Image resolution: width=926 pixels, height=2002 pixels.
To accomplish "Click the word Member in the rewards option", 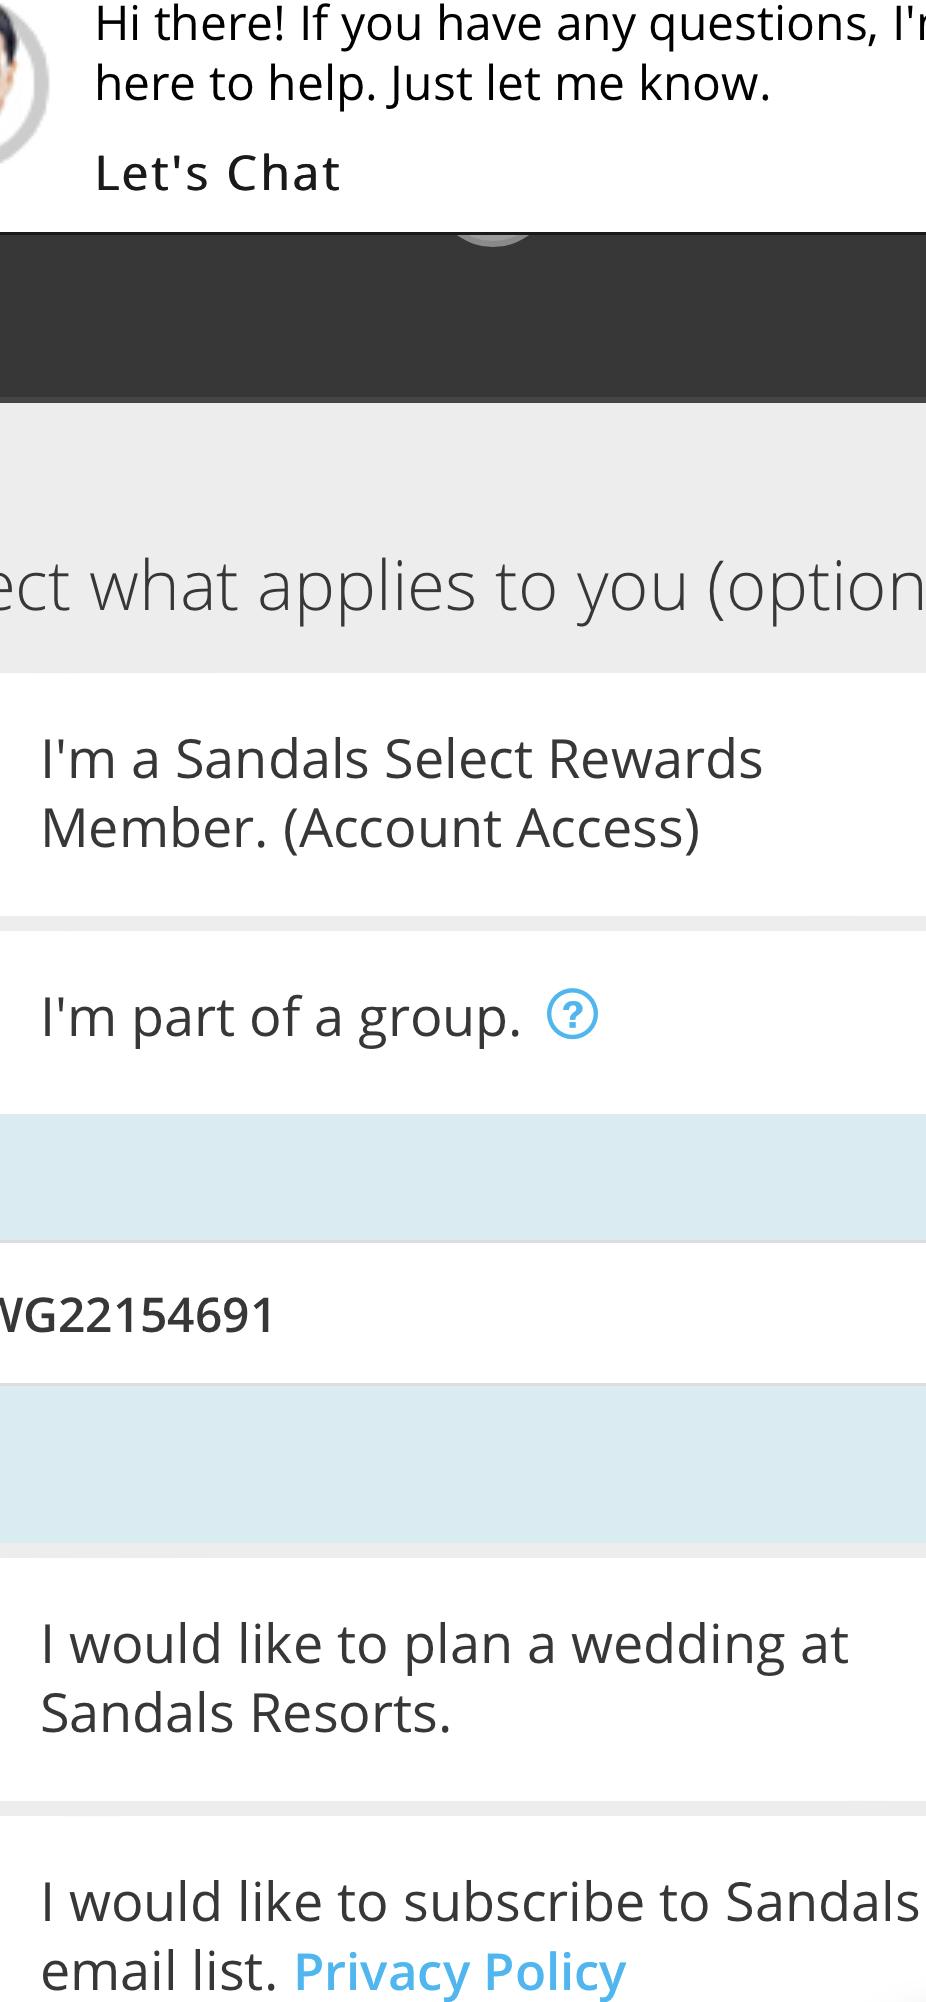I will 154,828.
